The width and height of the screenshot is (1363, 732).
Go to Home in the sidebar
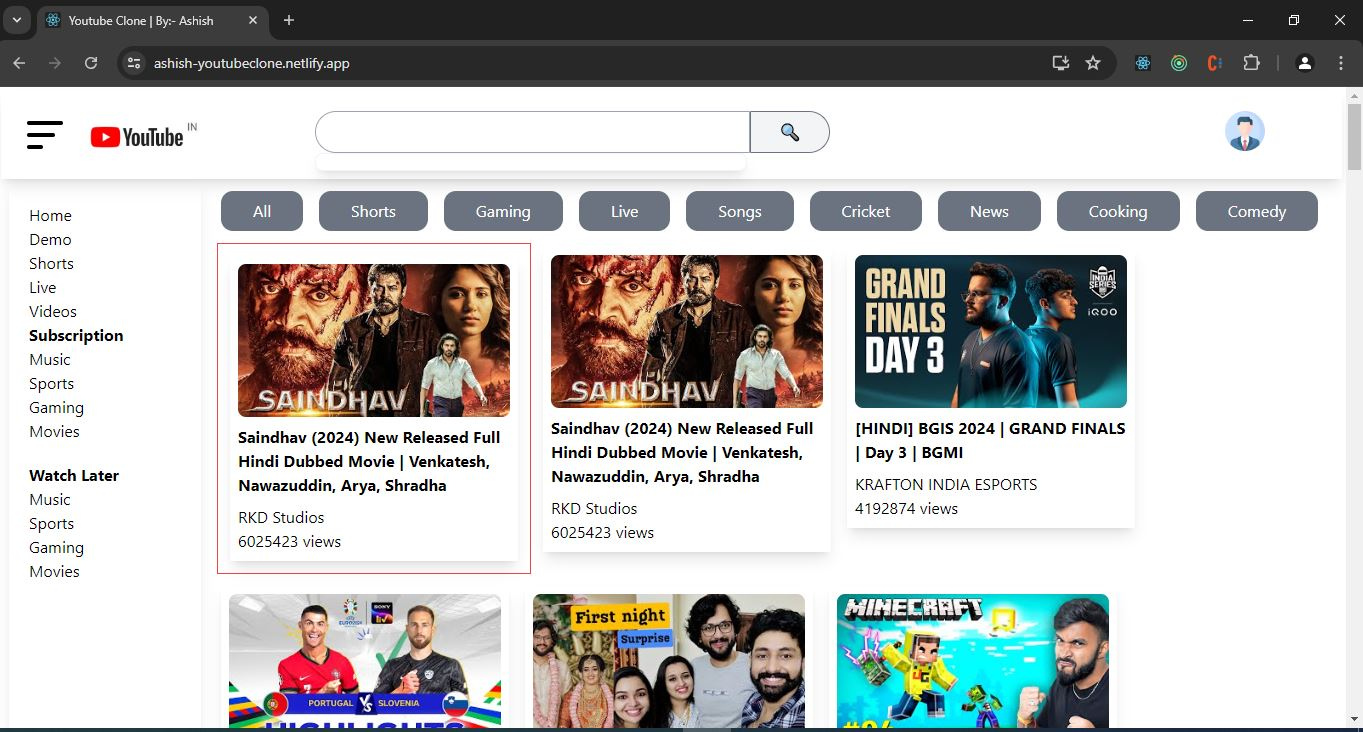(x=50, y=215)
